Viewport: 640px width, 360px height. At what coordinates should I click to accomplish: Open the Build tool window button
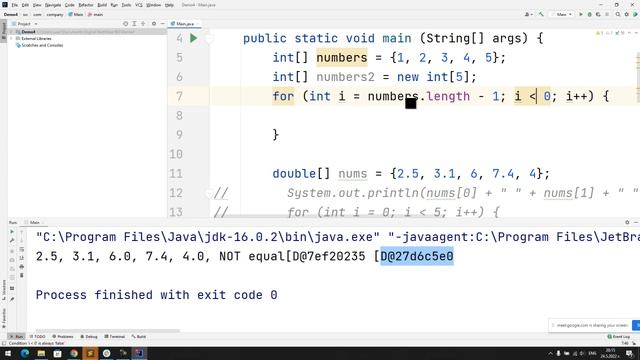click(x=139, y=337)
